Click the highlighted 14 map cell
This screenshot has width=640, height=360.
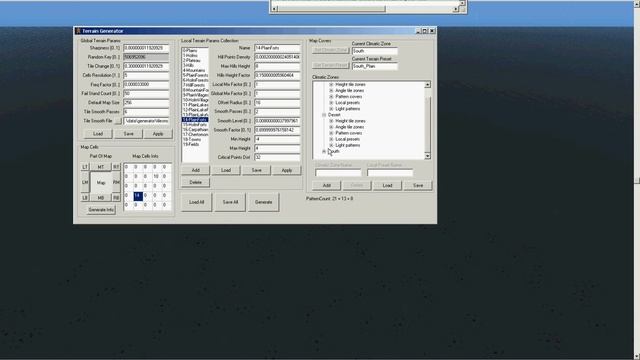[138, 196]
